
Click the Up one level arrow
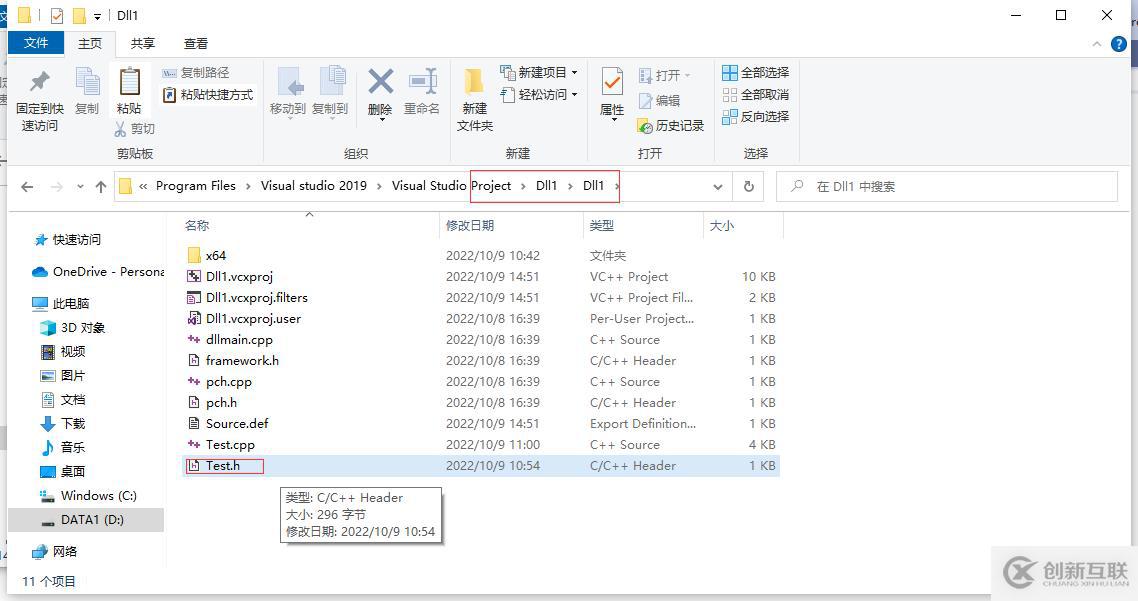101,187
